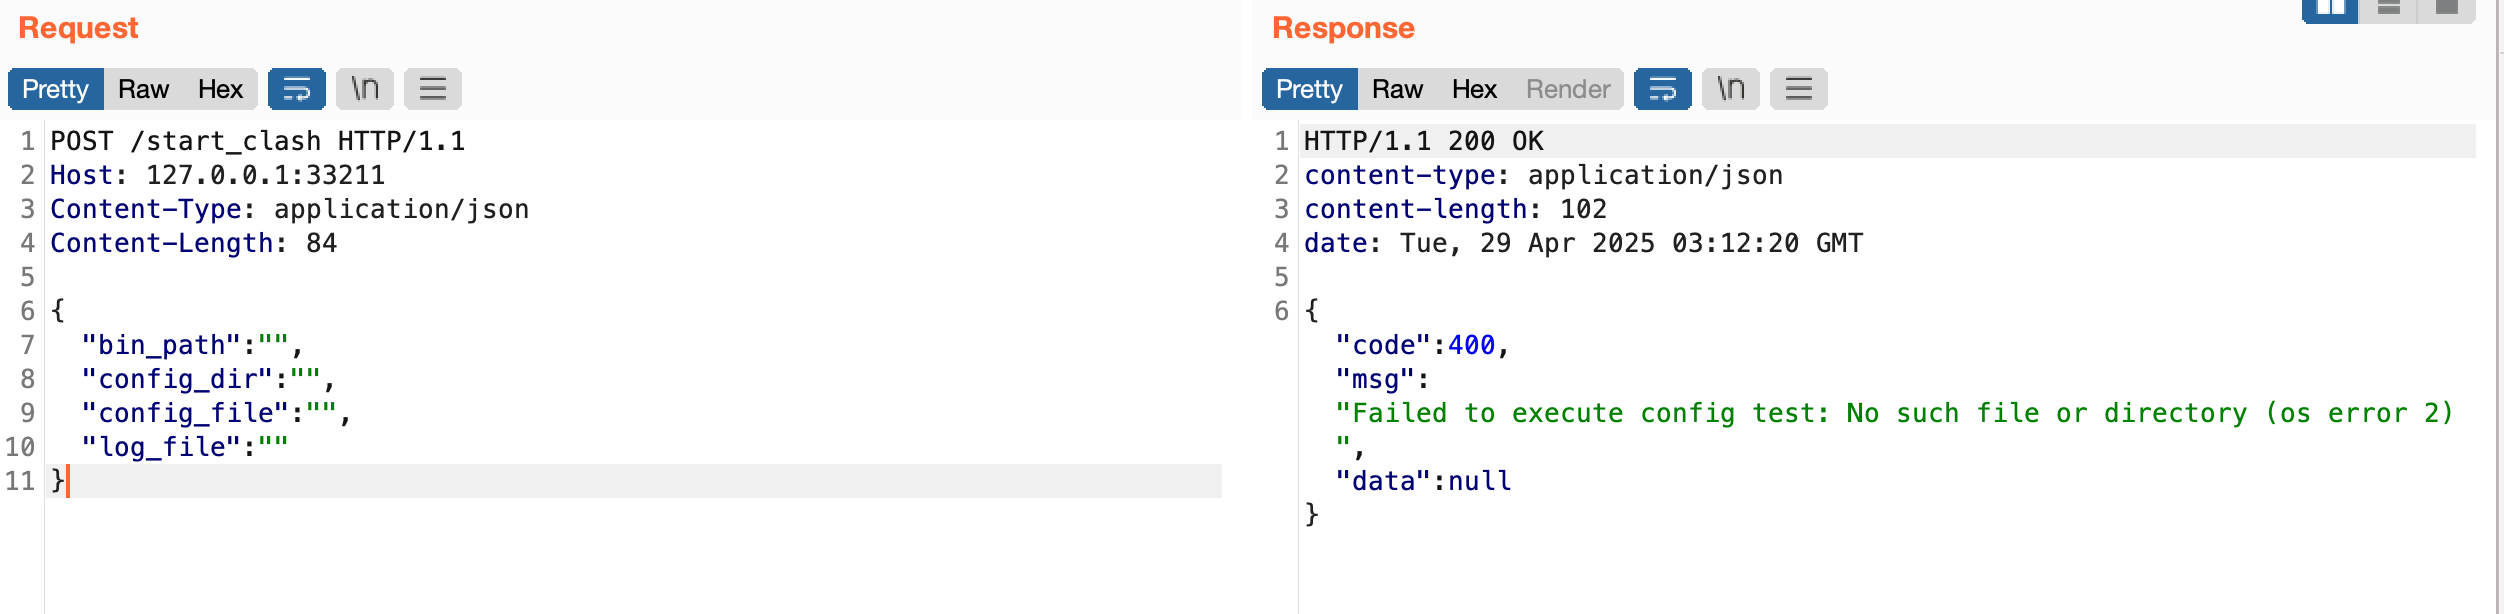Toggle line wrap in the Request editor
2504x614 pixels.
296,89
